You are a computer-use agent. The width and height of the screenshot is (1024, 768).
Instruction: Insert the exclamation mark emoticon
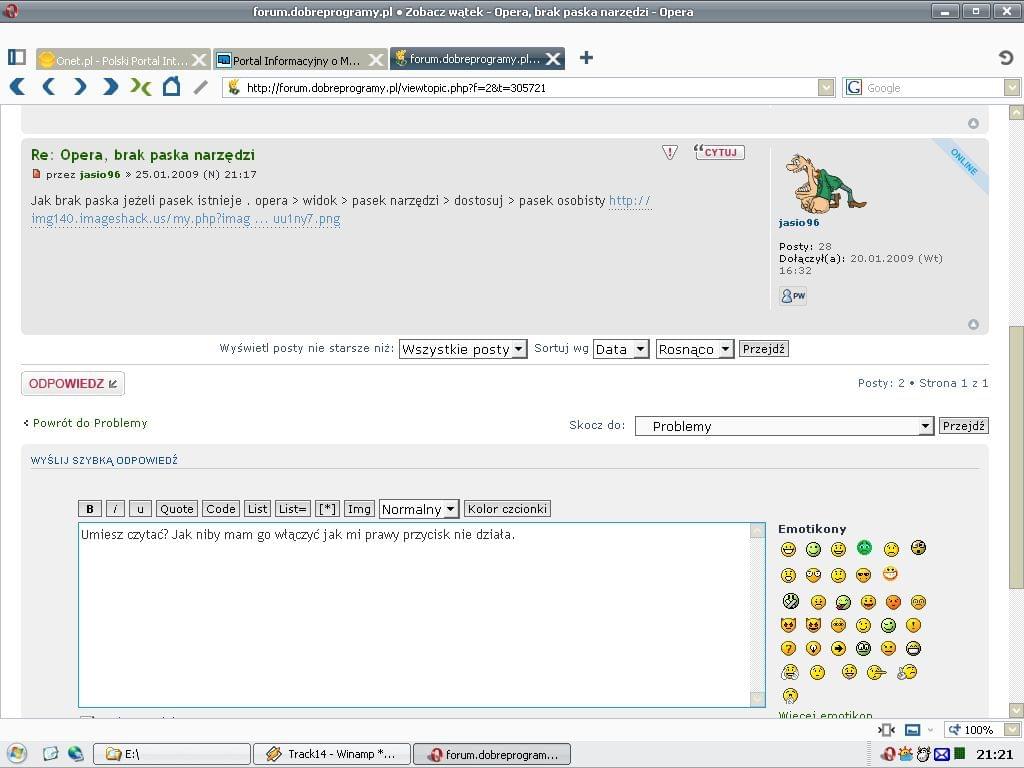coord(913,626)
